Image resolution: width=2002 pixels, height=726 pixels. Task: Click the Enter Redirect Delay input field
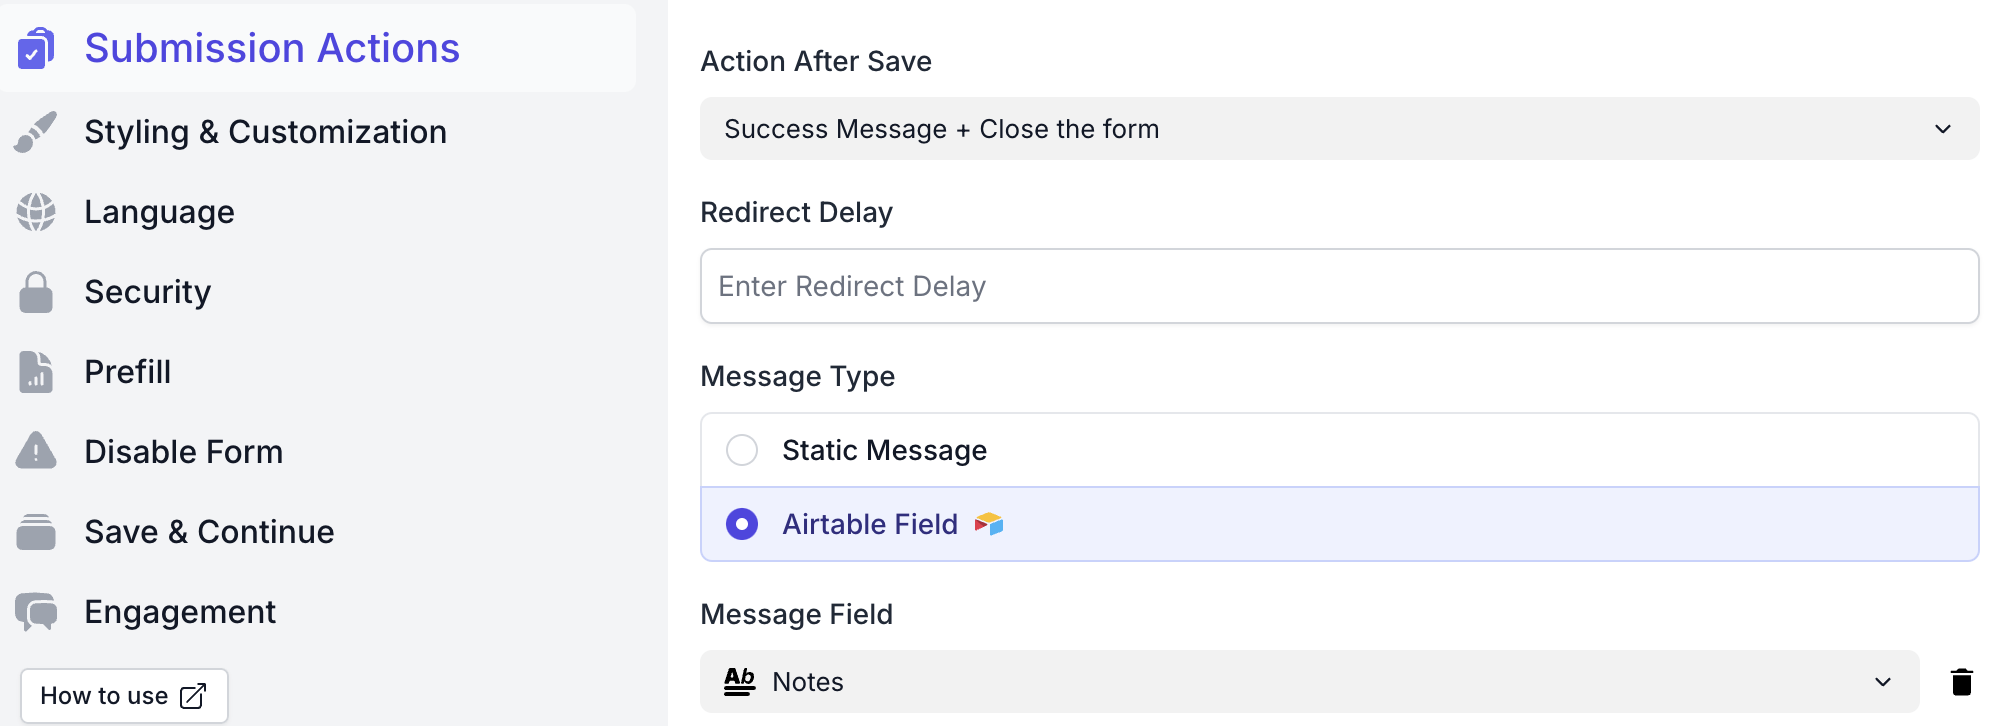click(x=1338, y=286)
